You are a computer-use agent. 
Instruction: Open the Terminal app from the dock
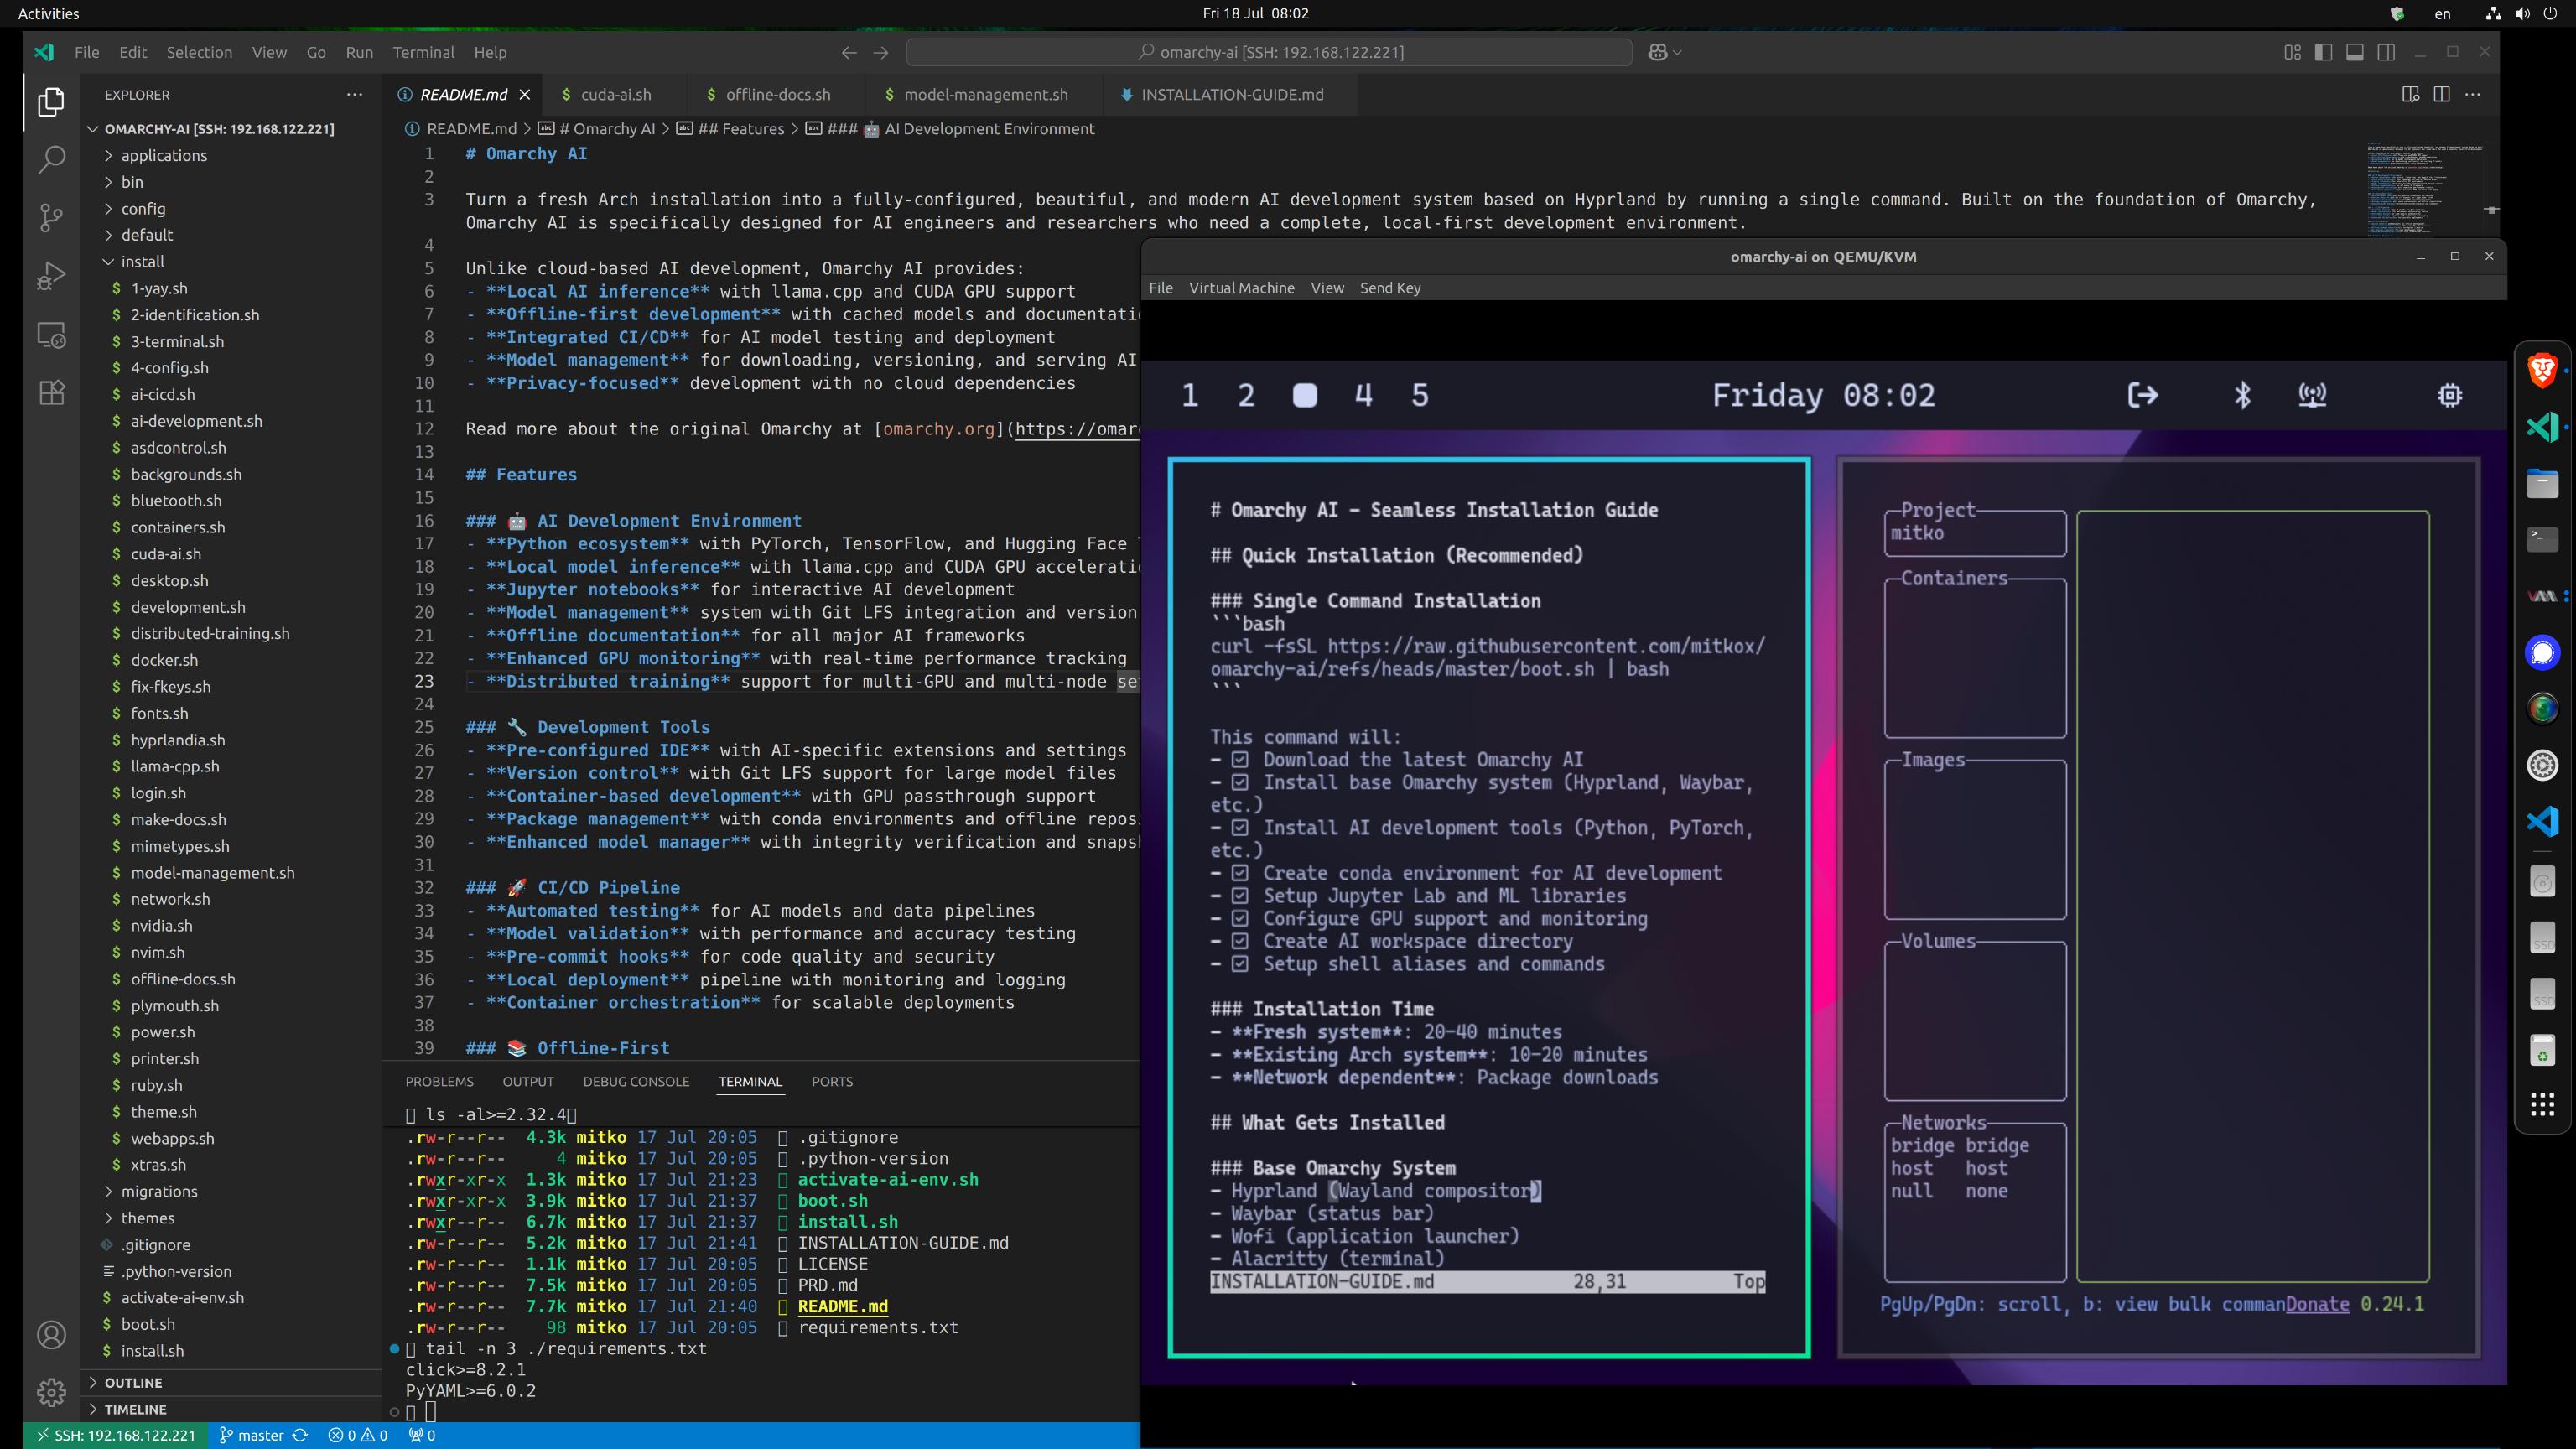tap(2542, 540)
